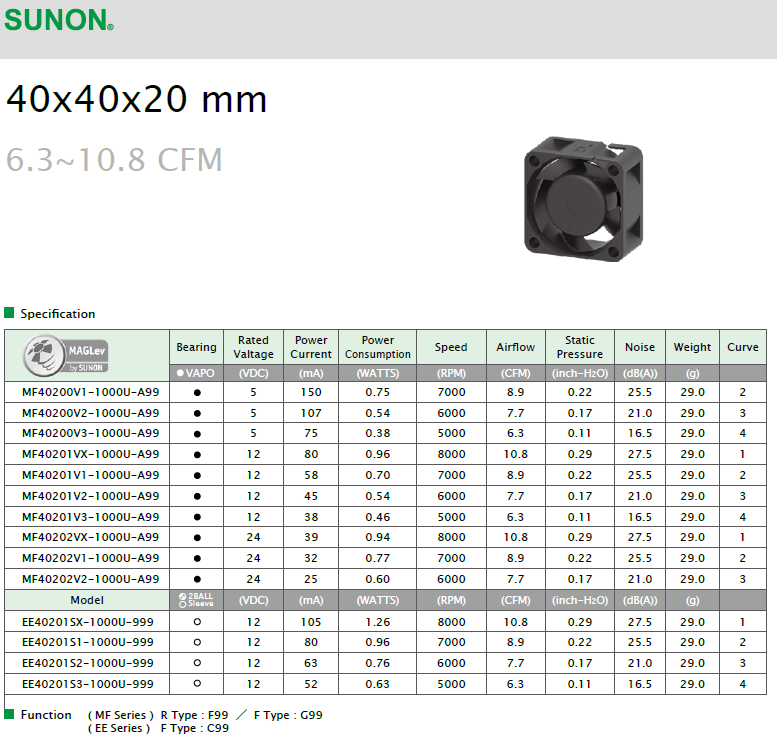The width and height of the screenshot is (777, 739).
Task: Select model MF40202V2-1000U-A99
Action: (x=91, y=579)
